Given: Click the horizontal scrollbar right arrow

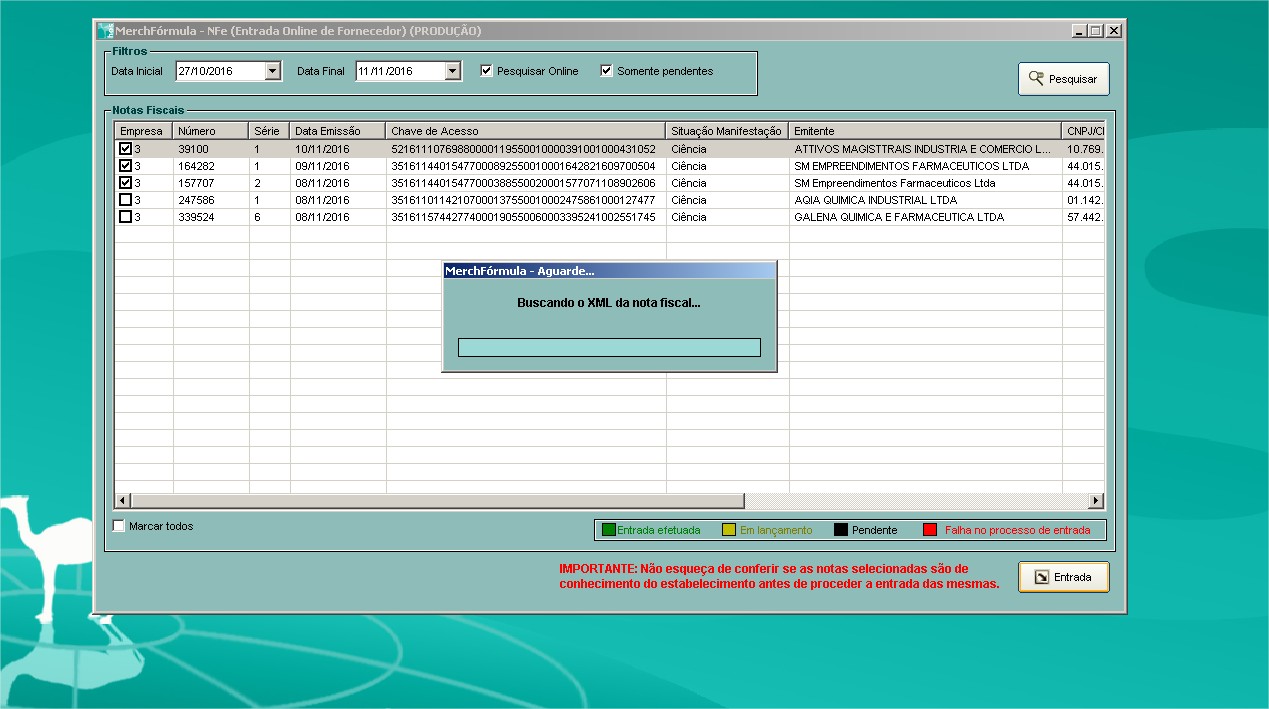Looking at the screenshot, I should 1096,500.
